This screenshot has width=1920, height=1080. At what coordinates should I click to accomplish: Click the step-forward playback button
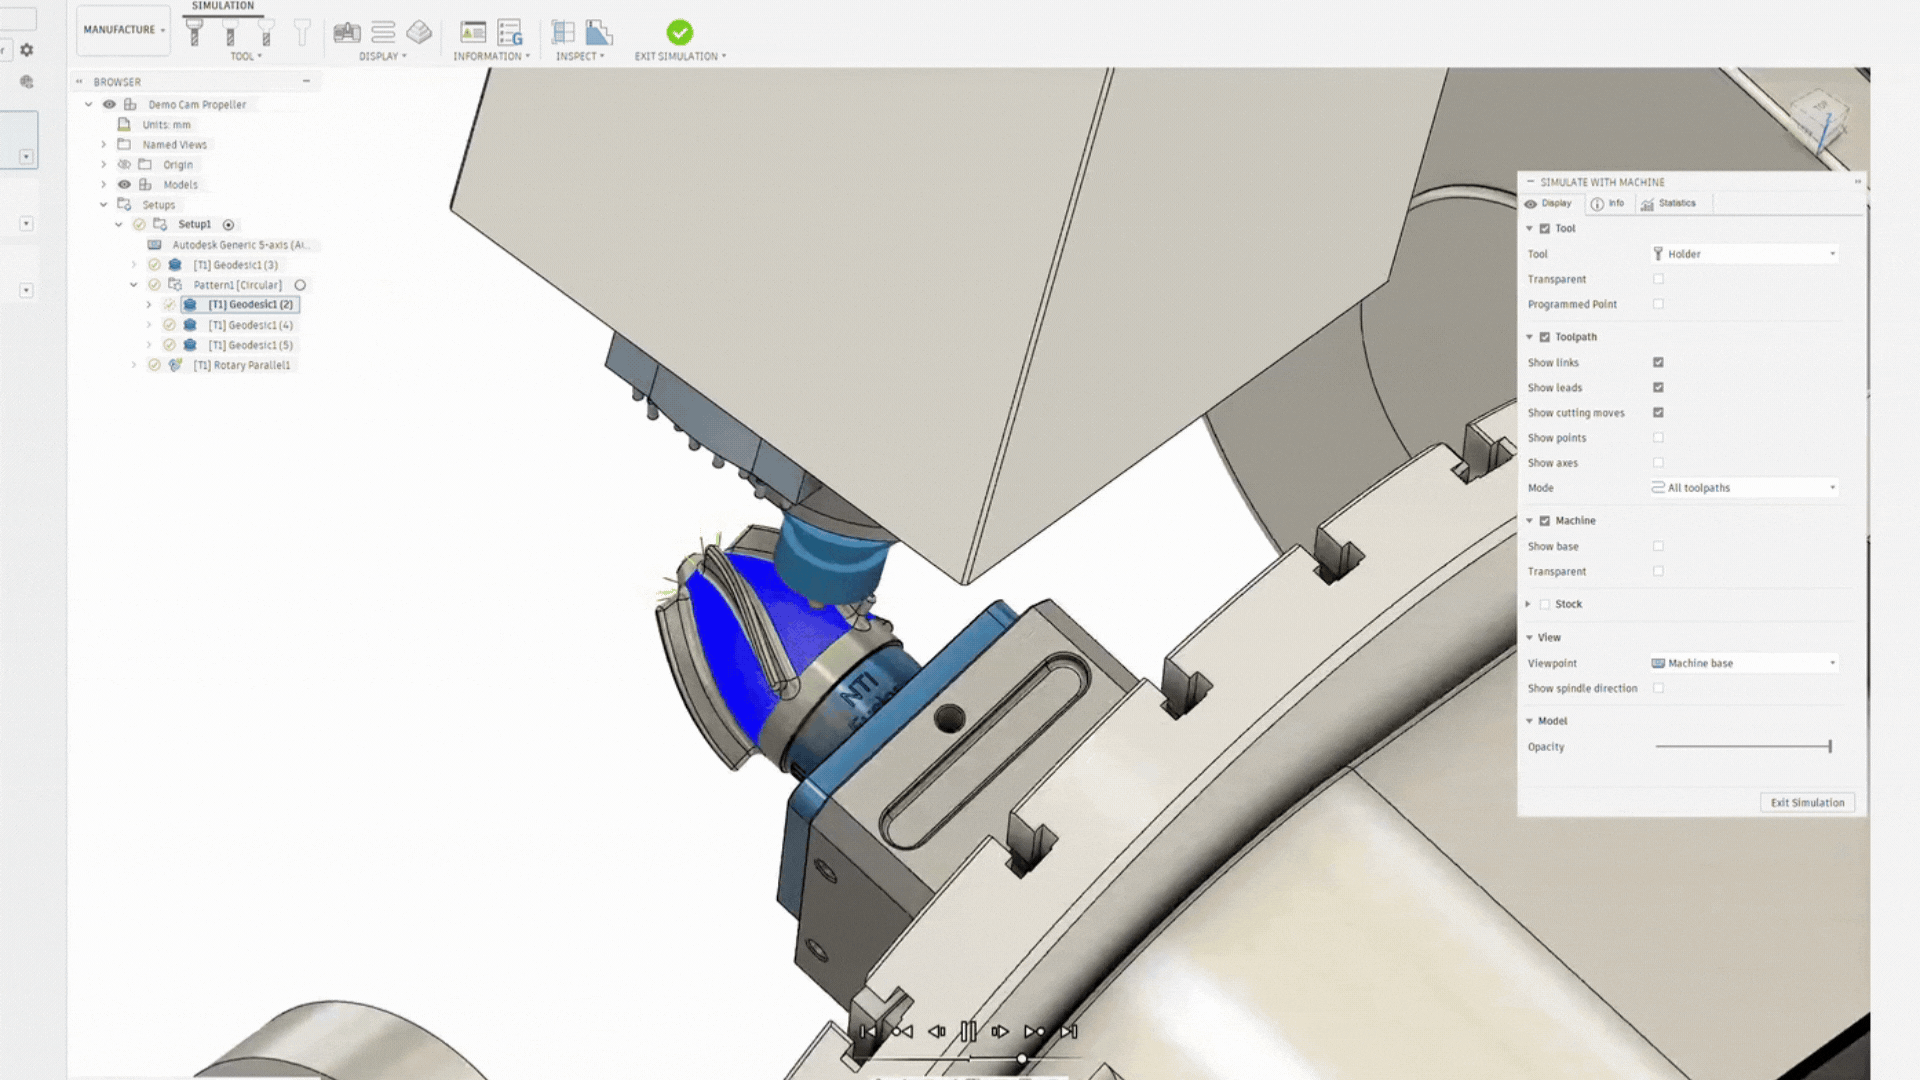(x=999, y=1031)
